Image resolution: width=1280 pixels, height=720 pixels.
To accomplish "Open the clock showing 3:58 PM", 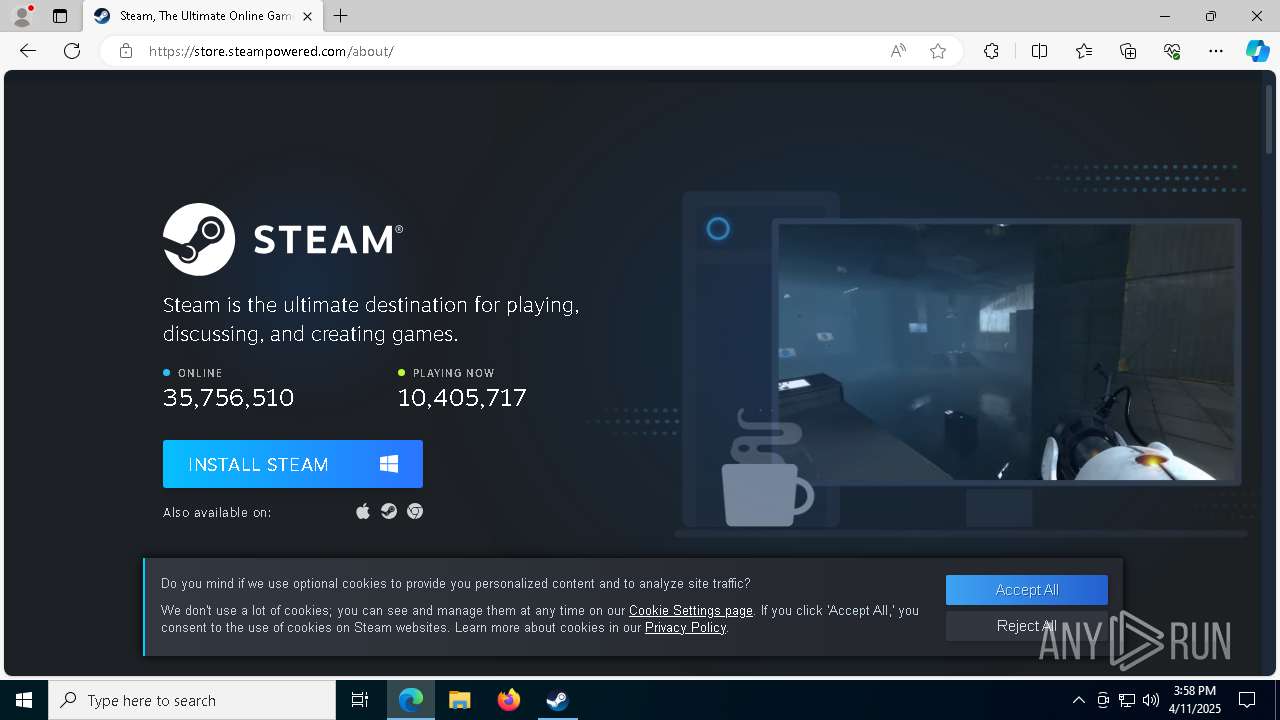I will 1196,700.
